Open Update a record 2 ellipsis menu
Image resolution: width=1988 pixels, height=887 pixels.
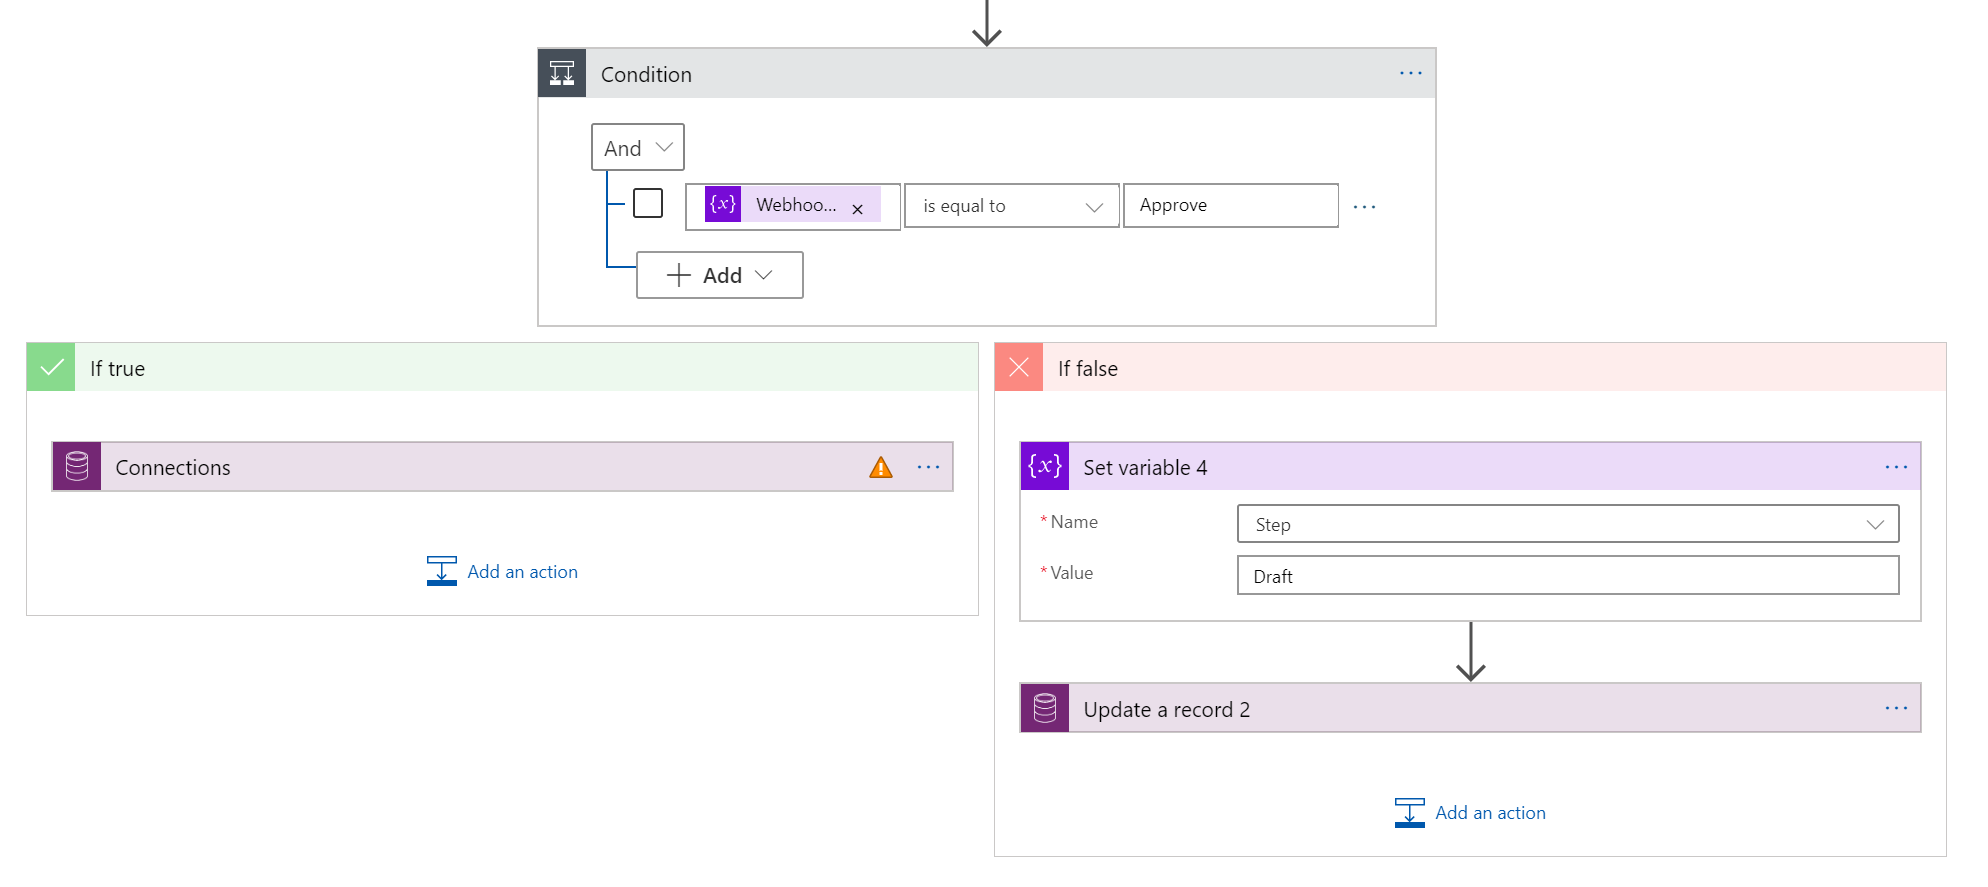coord(1896,709)
